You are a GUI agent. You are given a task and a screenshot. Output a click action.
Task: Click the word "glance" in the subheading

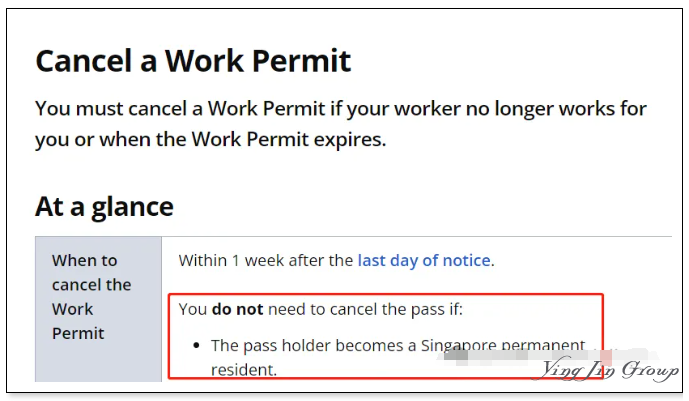pos(132,207)
